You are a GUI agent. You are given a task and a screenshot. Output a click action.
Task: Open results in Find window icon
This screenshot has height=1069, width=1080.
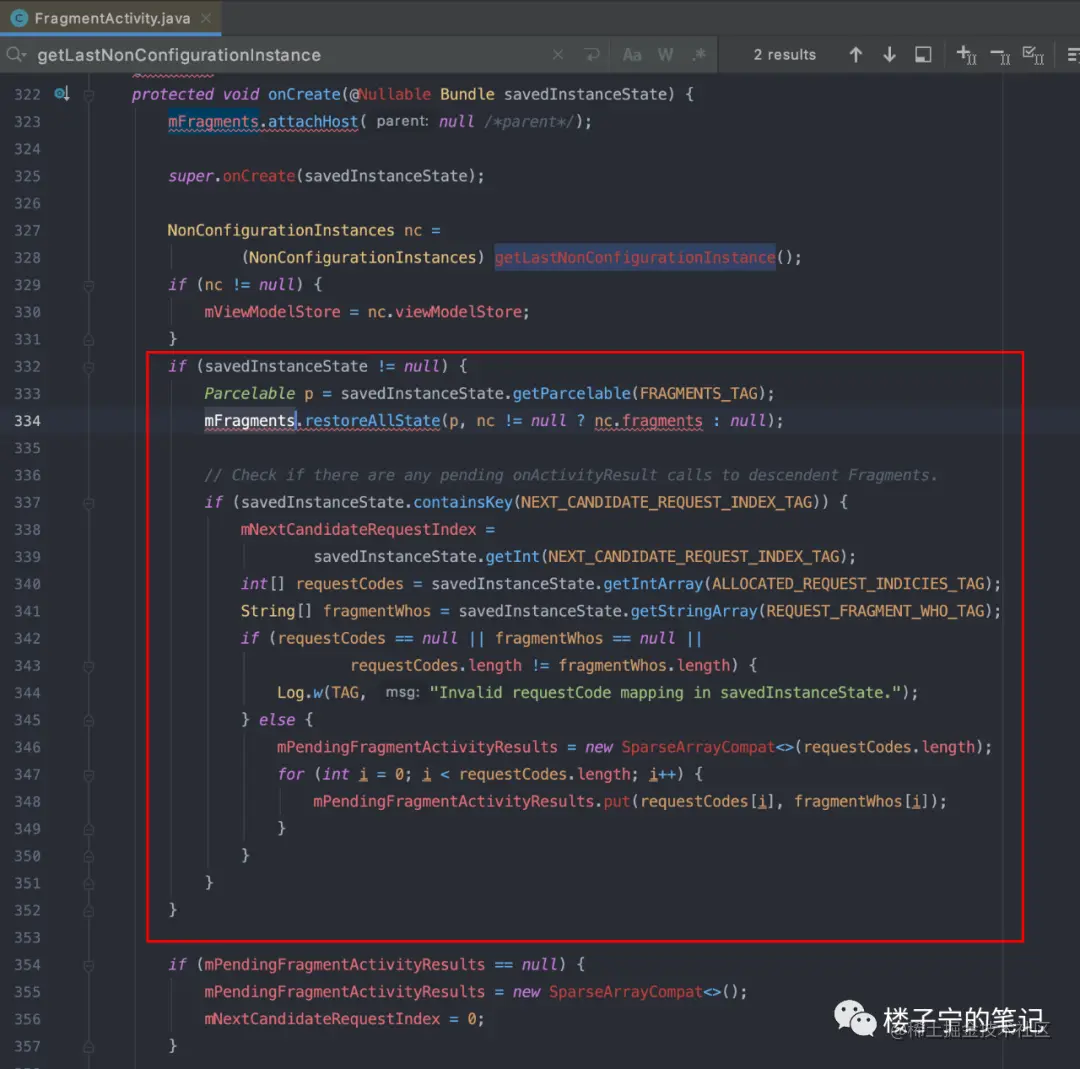coord(923,54)
